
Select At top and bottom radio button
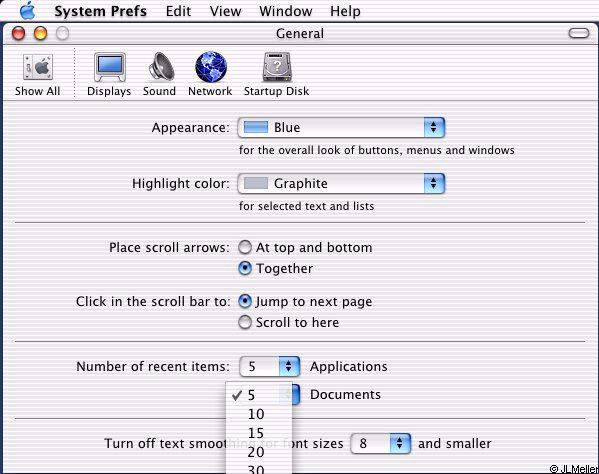point(245,247)
